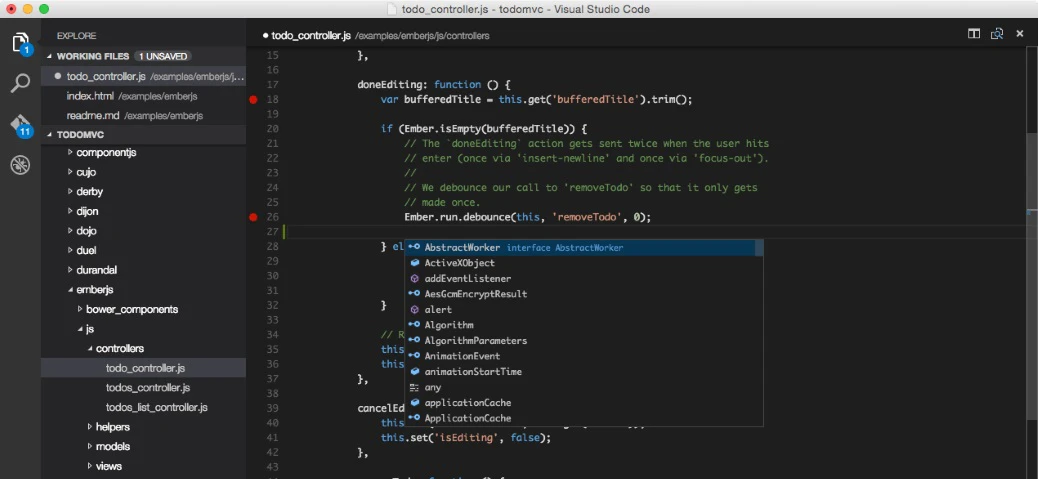Click the open changes preview icon
Image resolution: width=1038 pixels, height=479 pixels.
(x=996, y=34)
